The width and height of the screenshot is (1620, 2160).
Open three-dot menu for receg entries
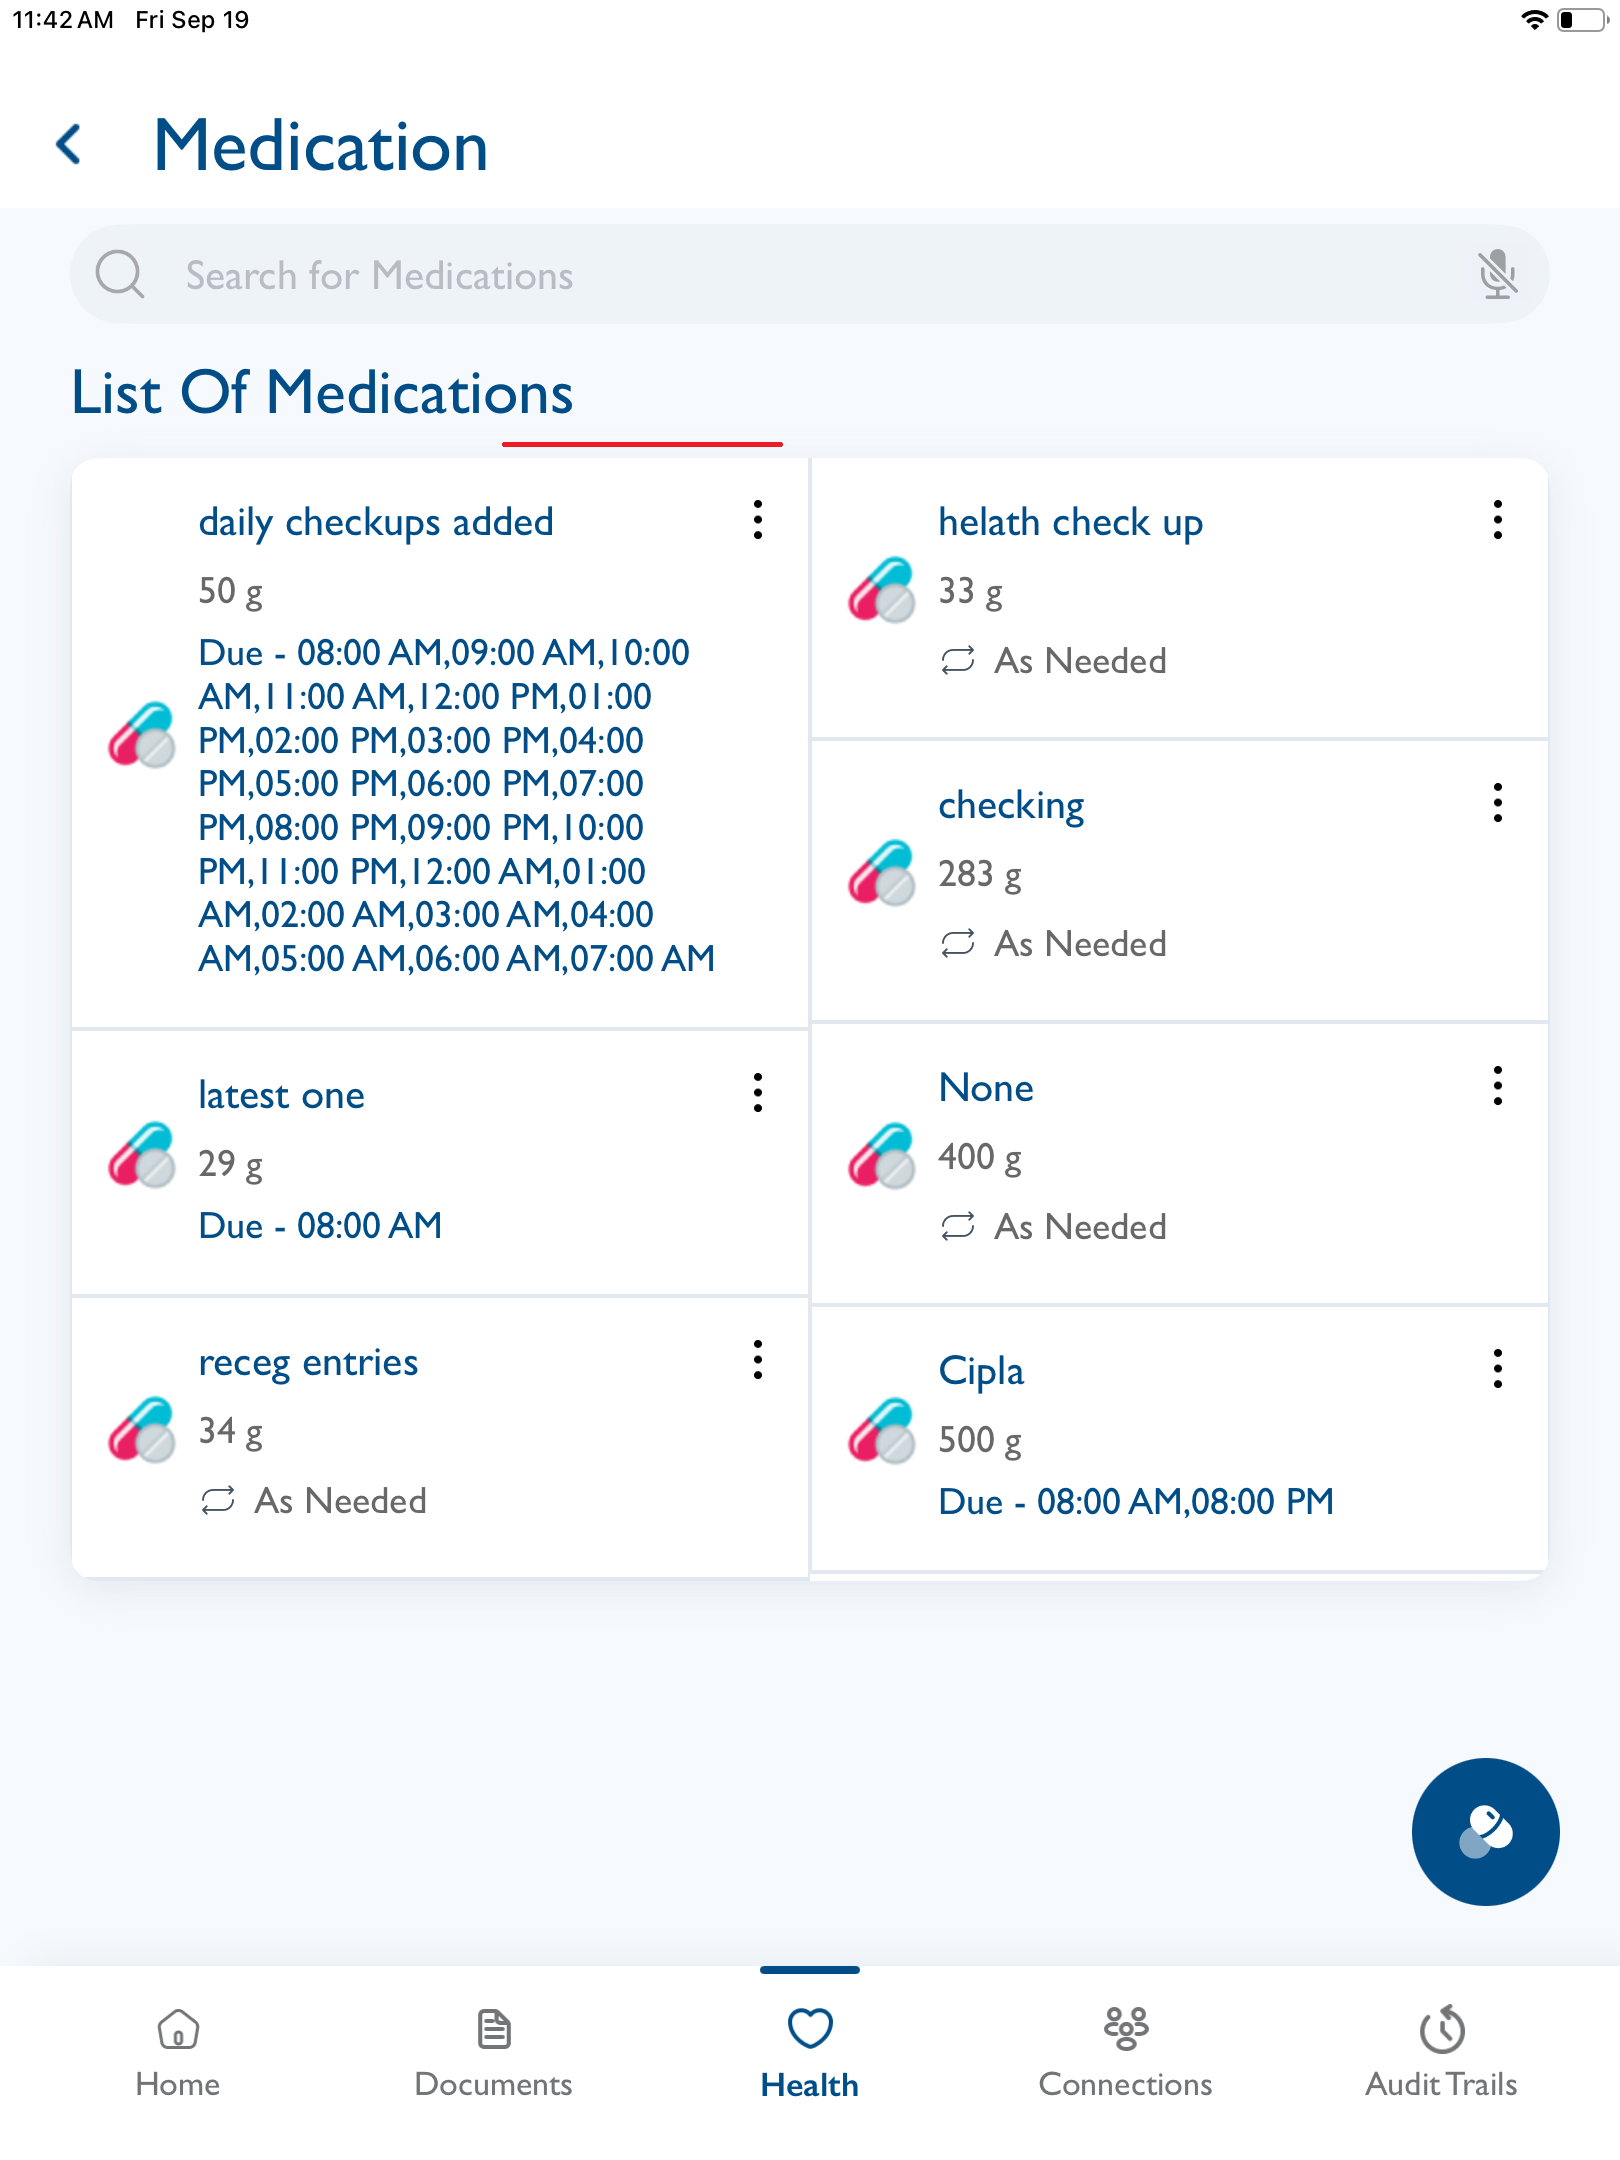click(x=758, y=1360)
